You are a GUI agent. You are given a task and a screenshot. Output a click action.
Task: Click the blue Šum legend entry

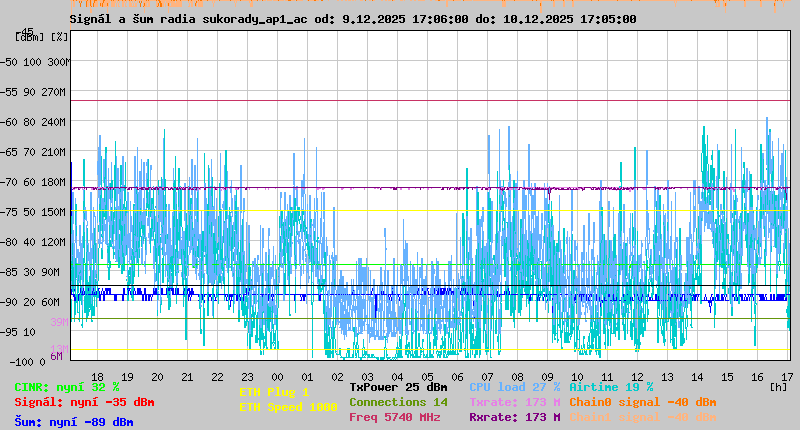(74, 422)
